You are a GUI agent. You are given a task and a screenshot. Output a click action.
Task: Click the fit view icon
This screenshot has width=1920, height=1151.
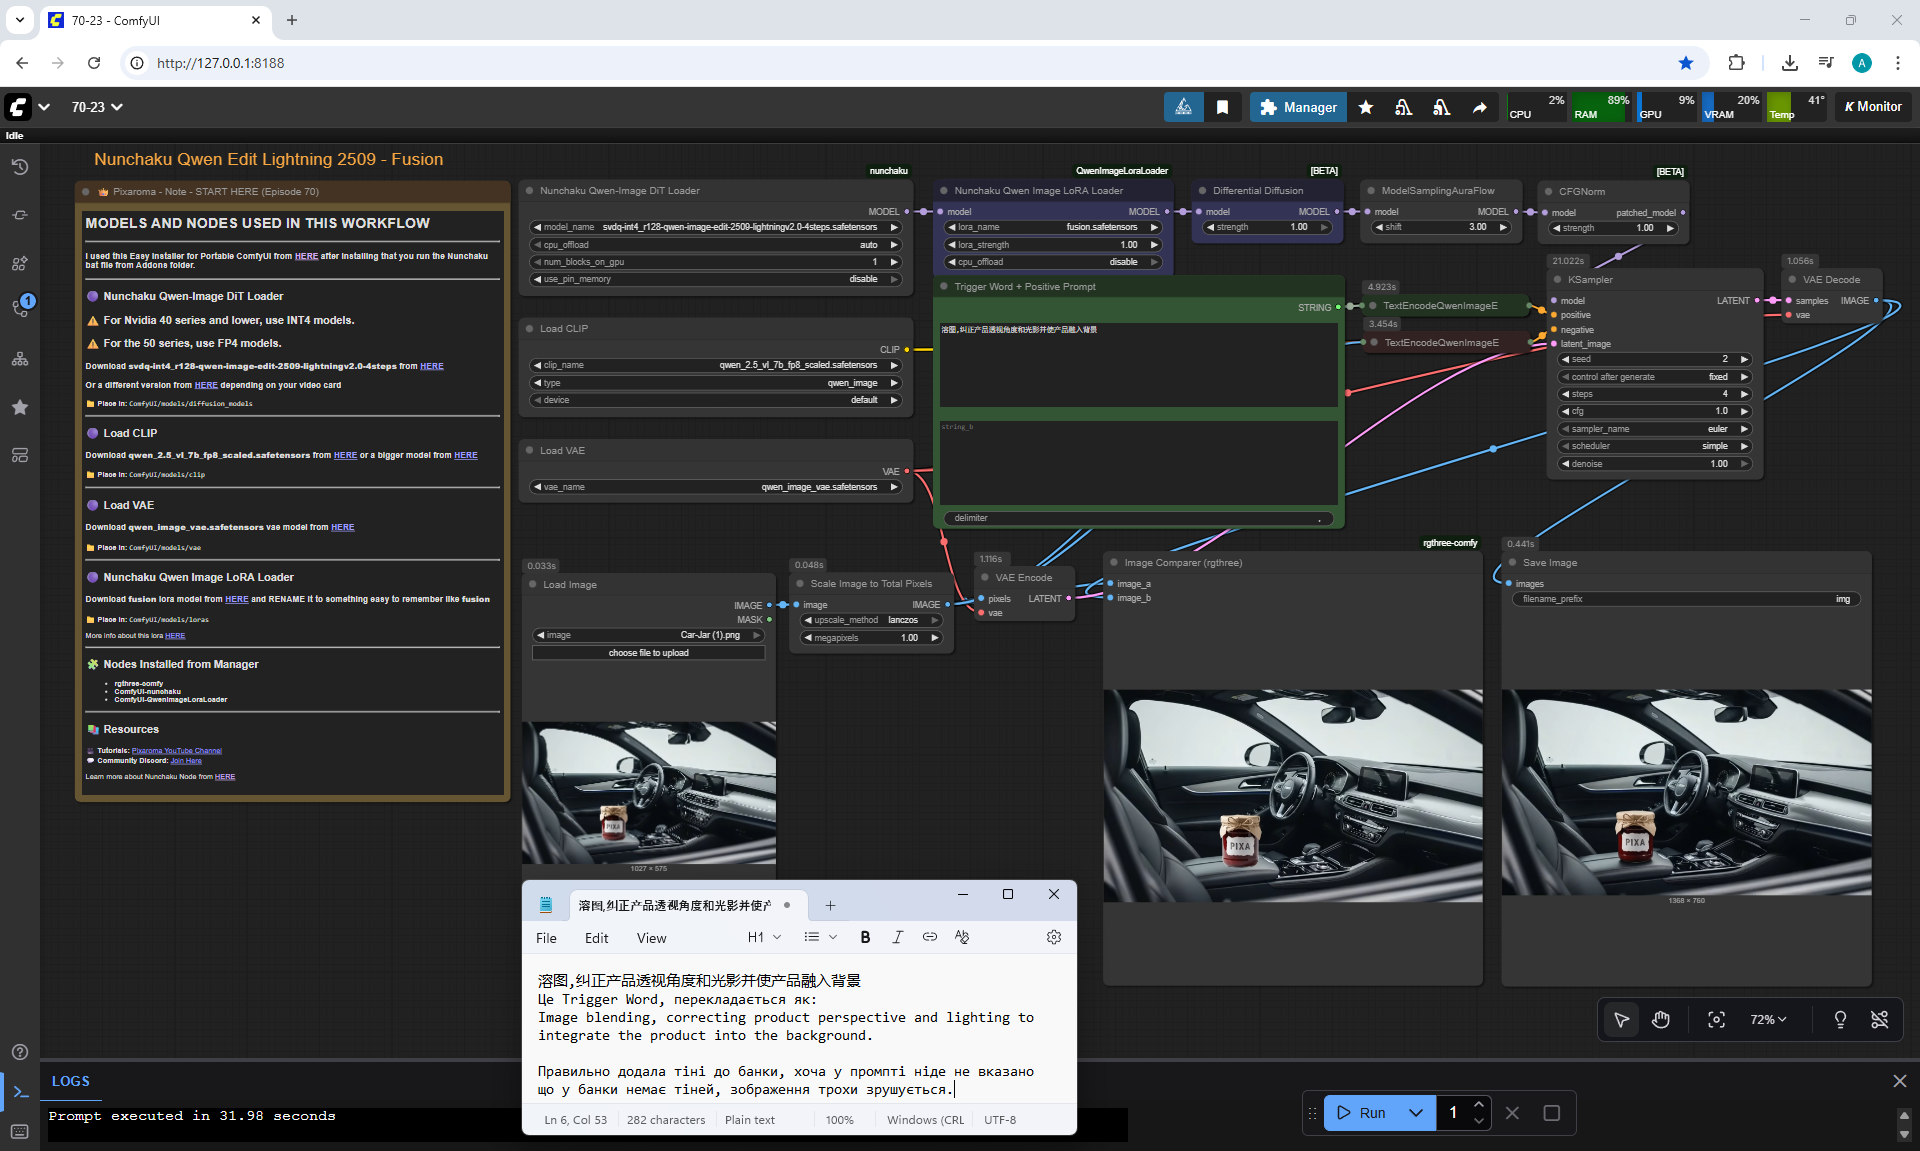pos(1716,1019)
